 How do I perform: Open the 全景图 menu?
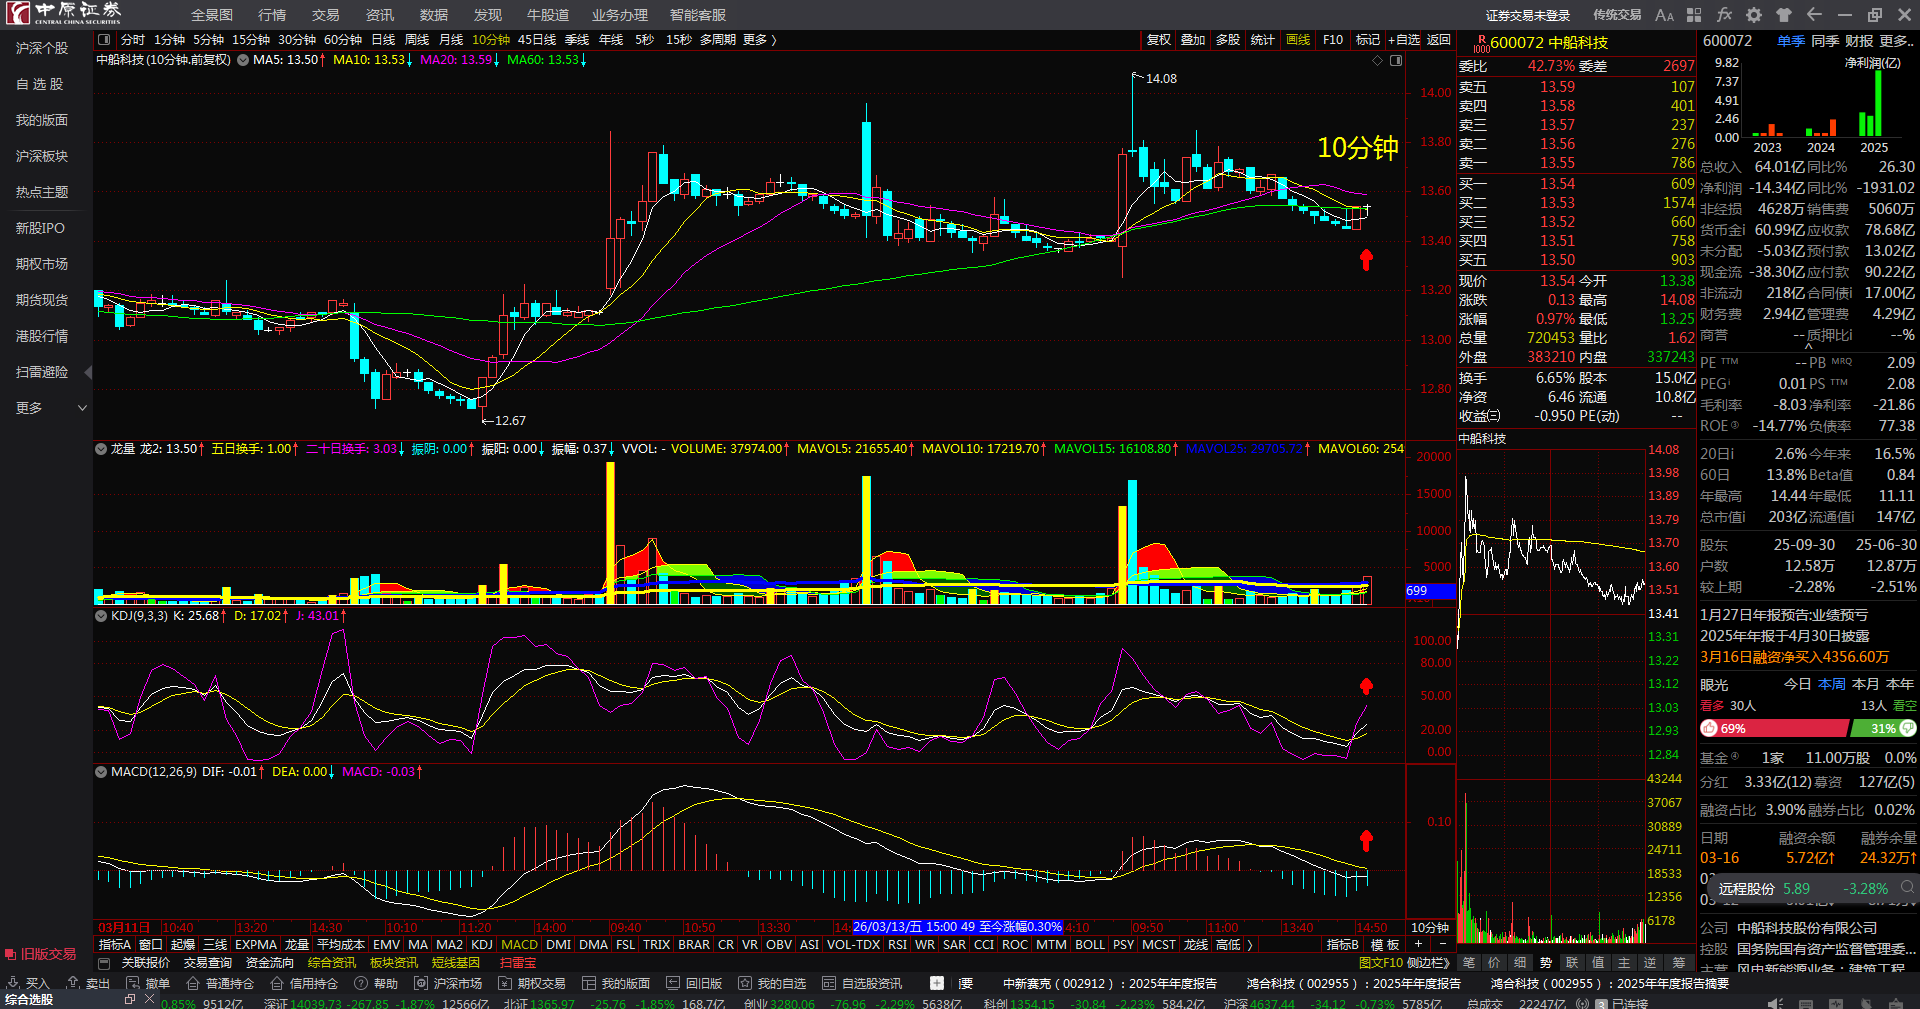tap(212, 15)
